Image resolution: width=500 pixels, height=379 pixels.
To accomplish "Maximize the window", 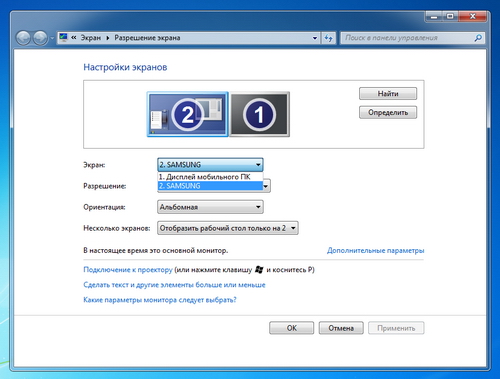I will (x=450, y=16).
